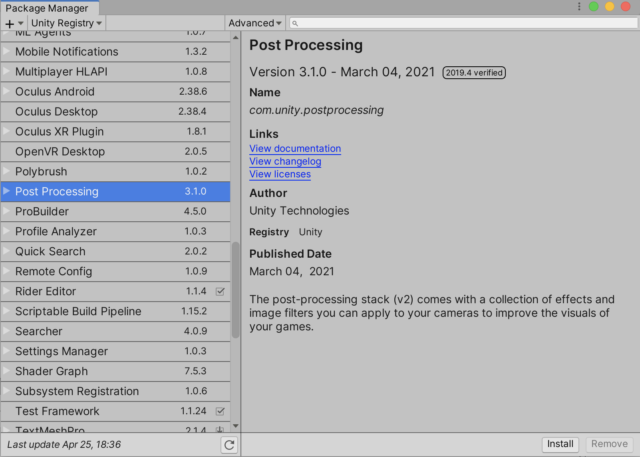The height and width of the screenshot is (457, 640).
Task: Click the yellow window button
Action: coord(610,7)
